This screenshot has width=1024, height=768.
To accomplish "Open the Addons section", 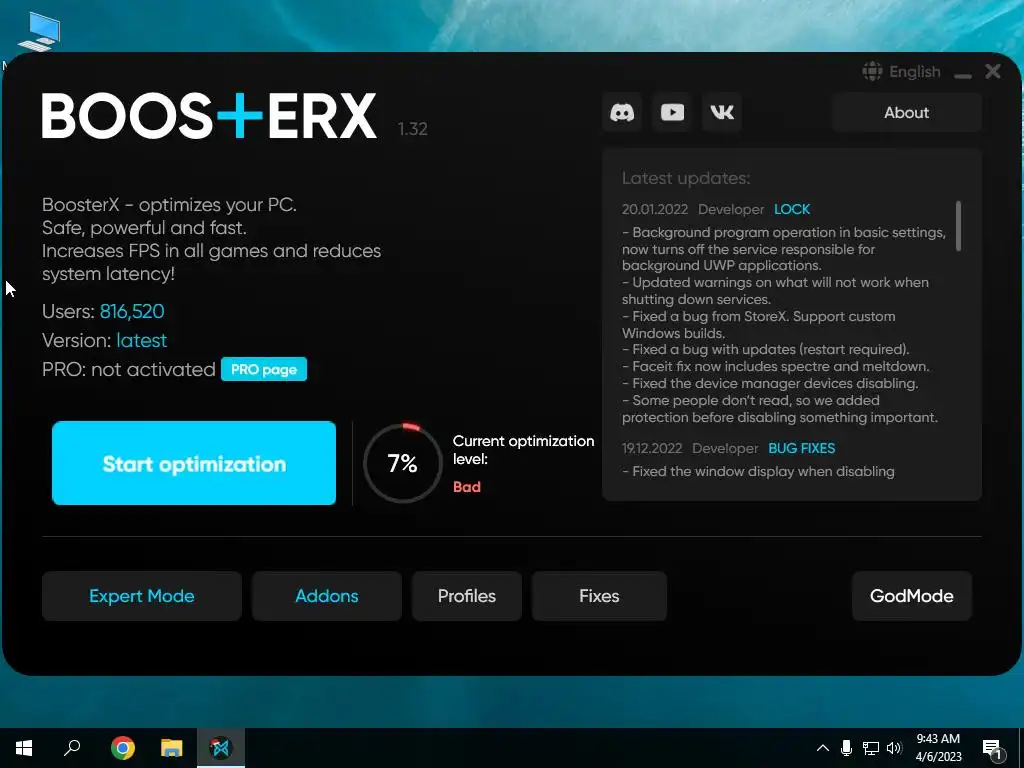I will 327,596.
